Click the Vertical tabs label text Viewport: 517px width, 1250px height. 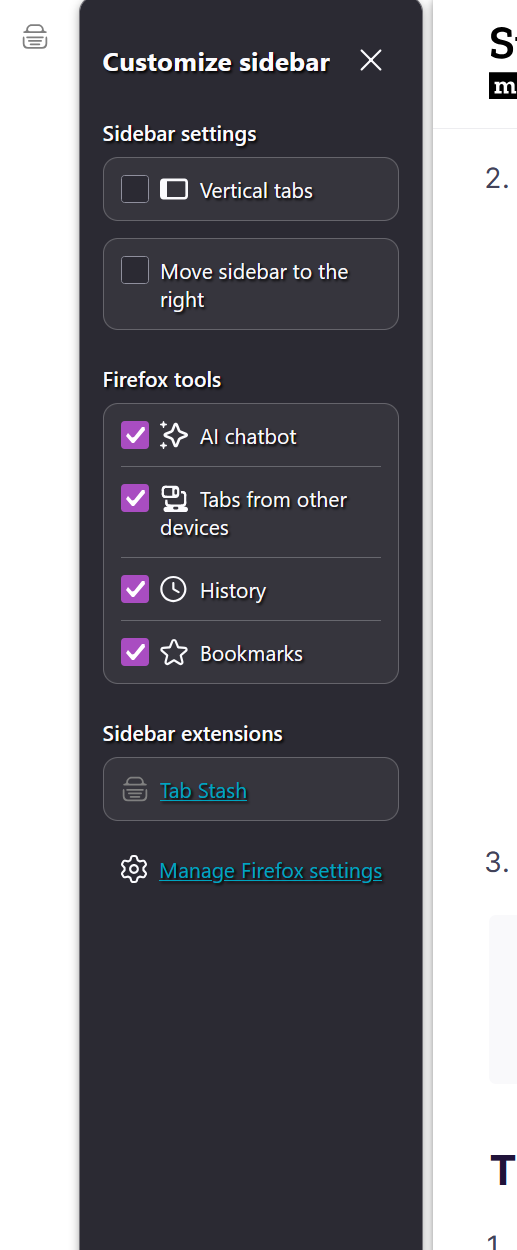(256, 190)
